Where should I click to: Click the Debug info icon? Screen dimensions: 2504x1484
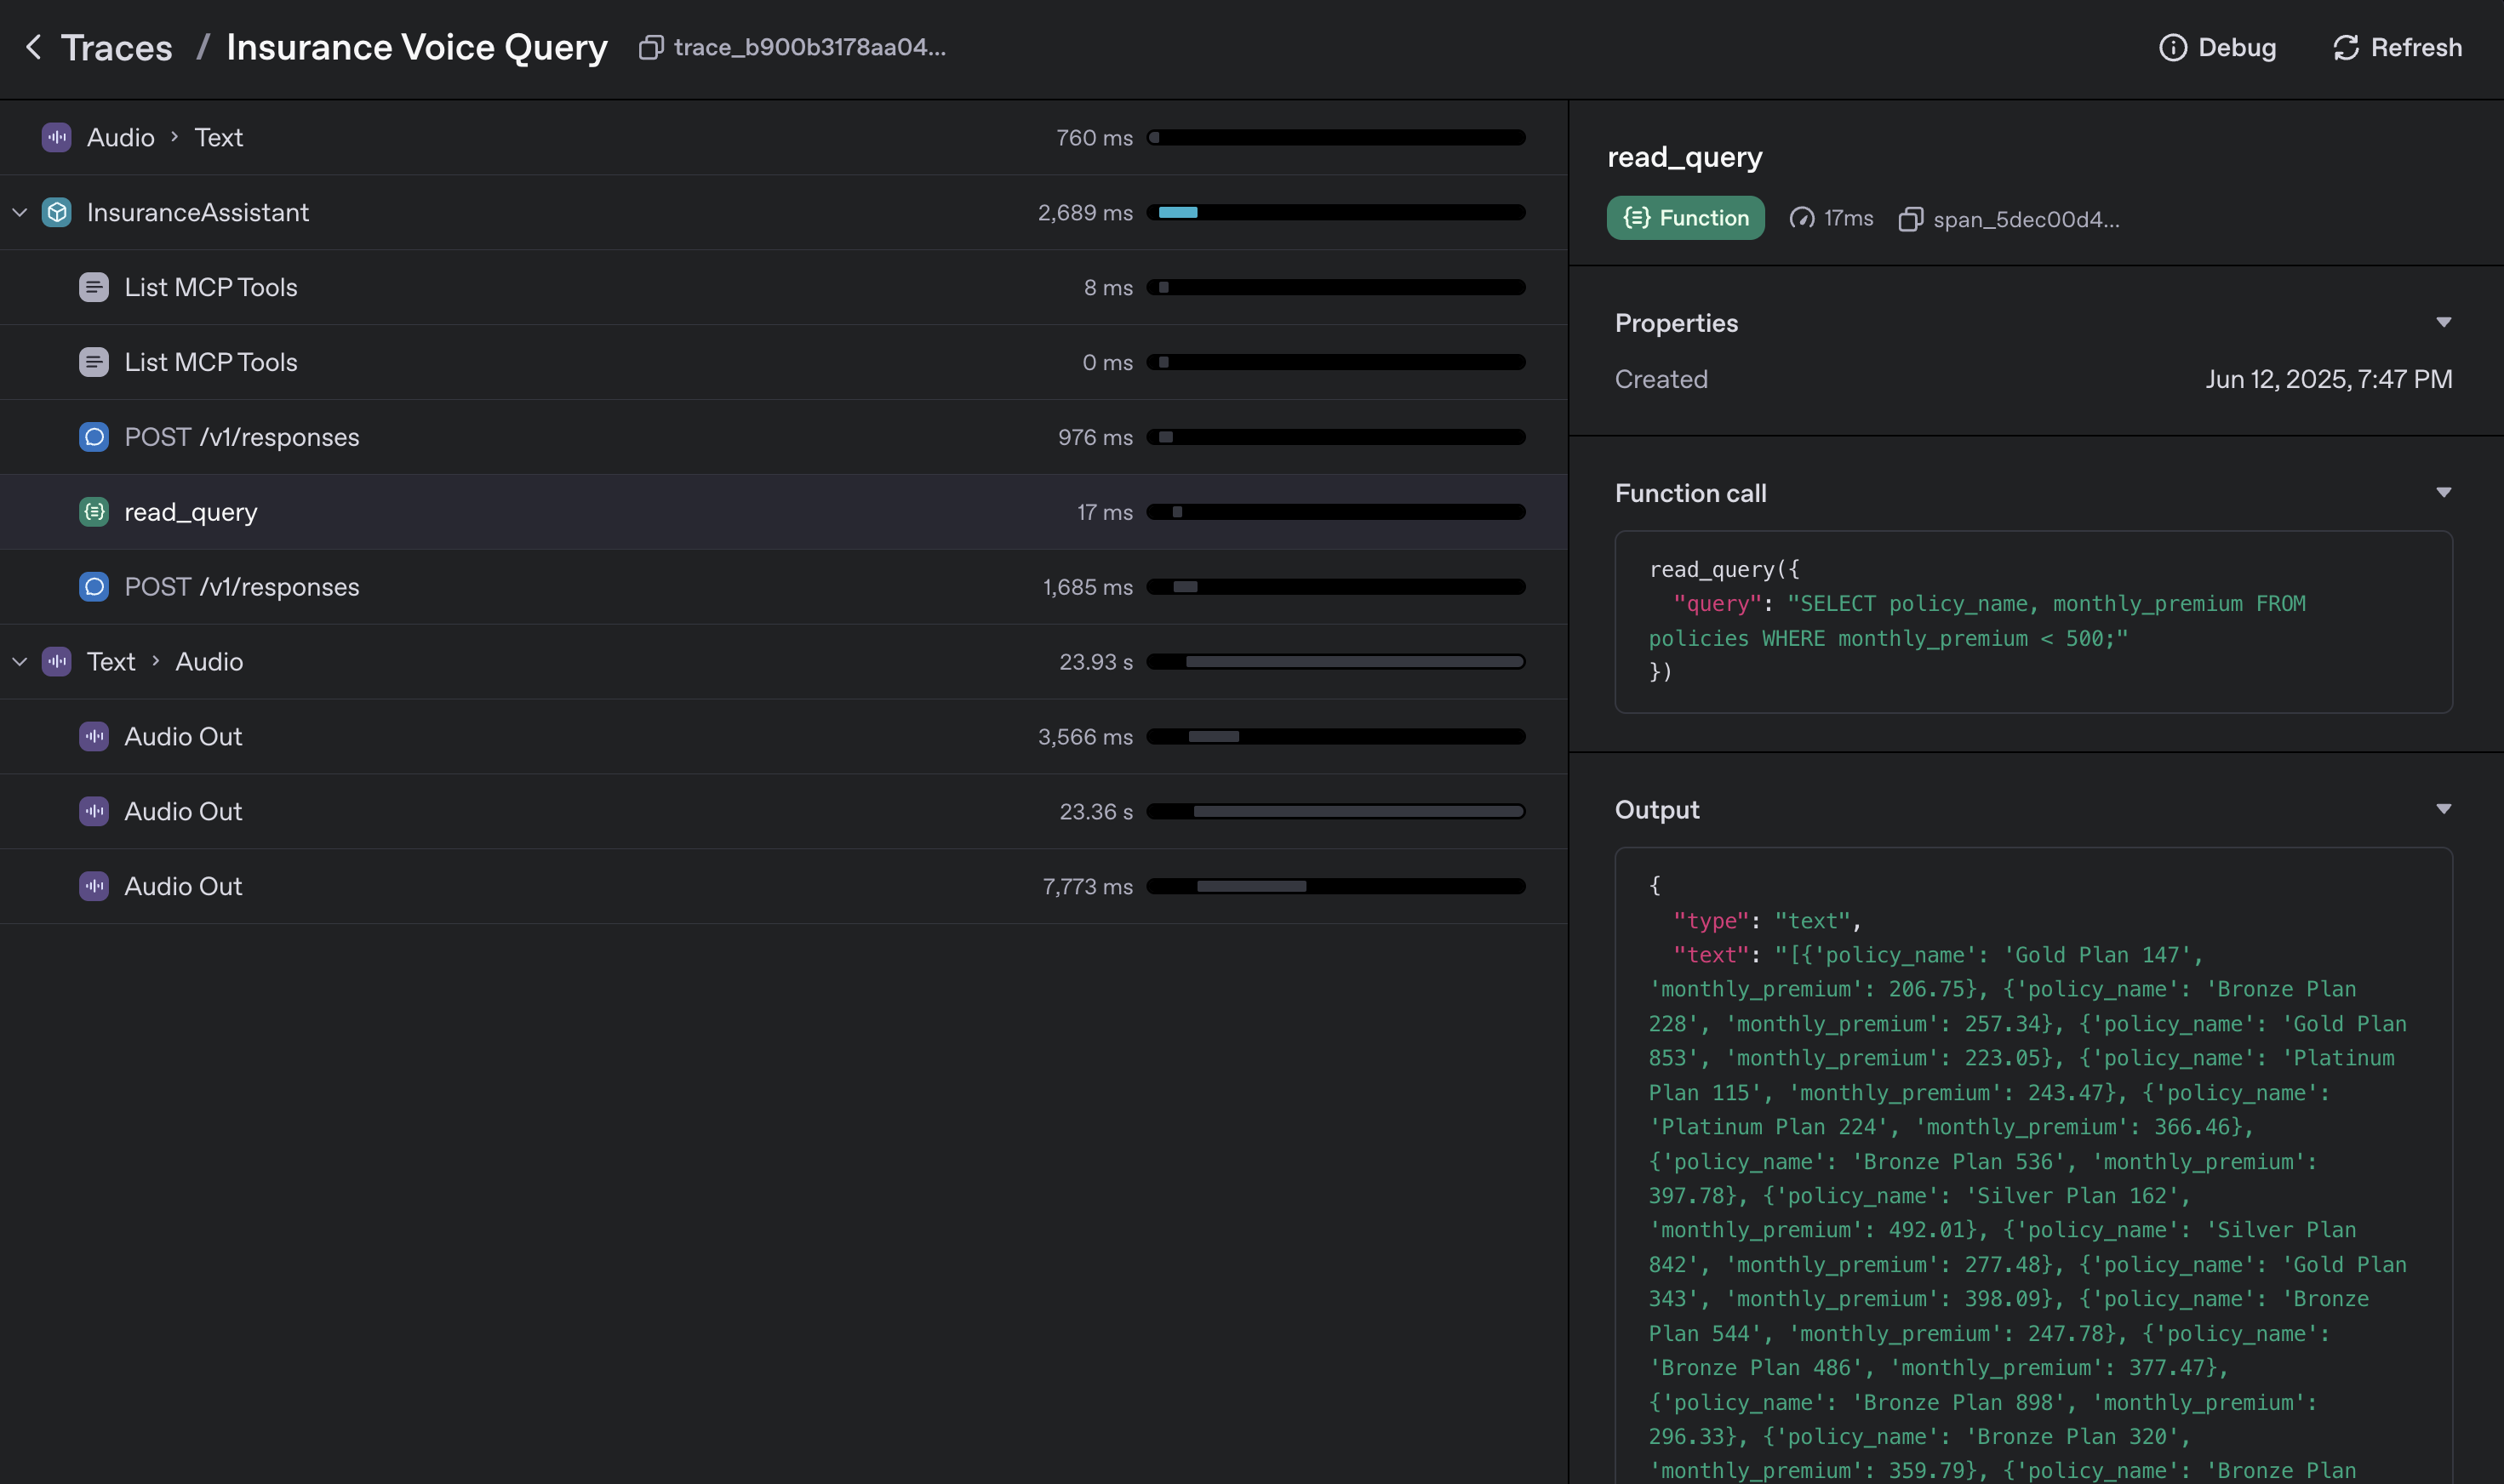point(2172,47)
